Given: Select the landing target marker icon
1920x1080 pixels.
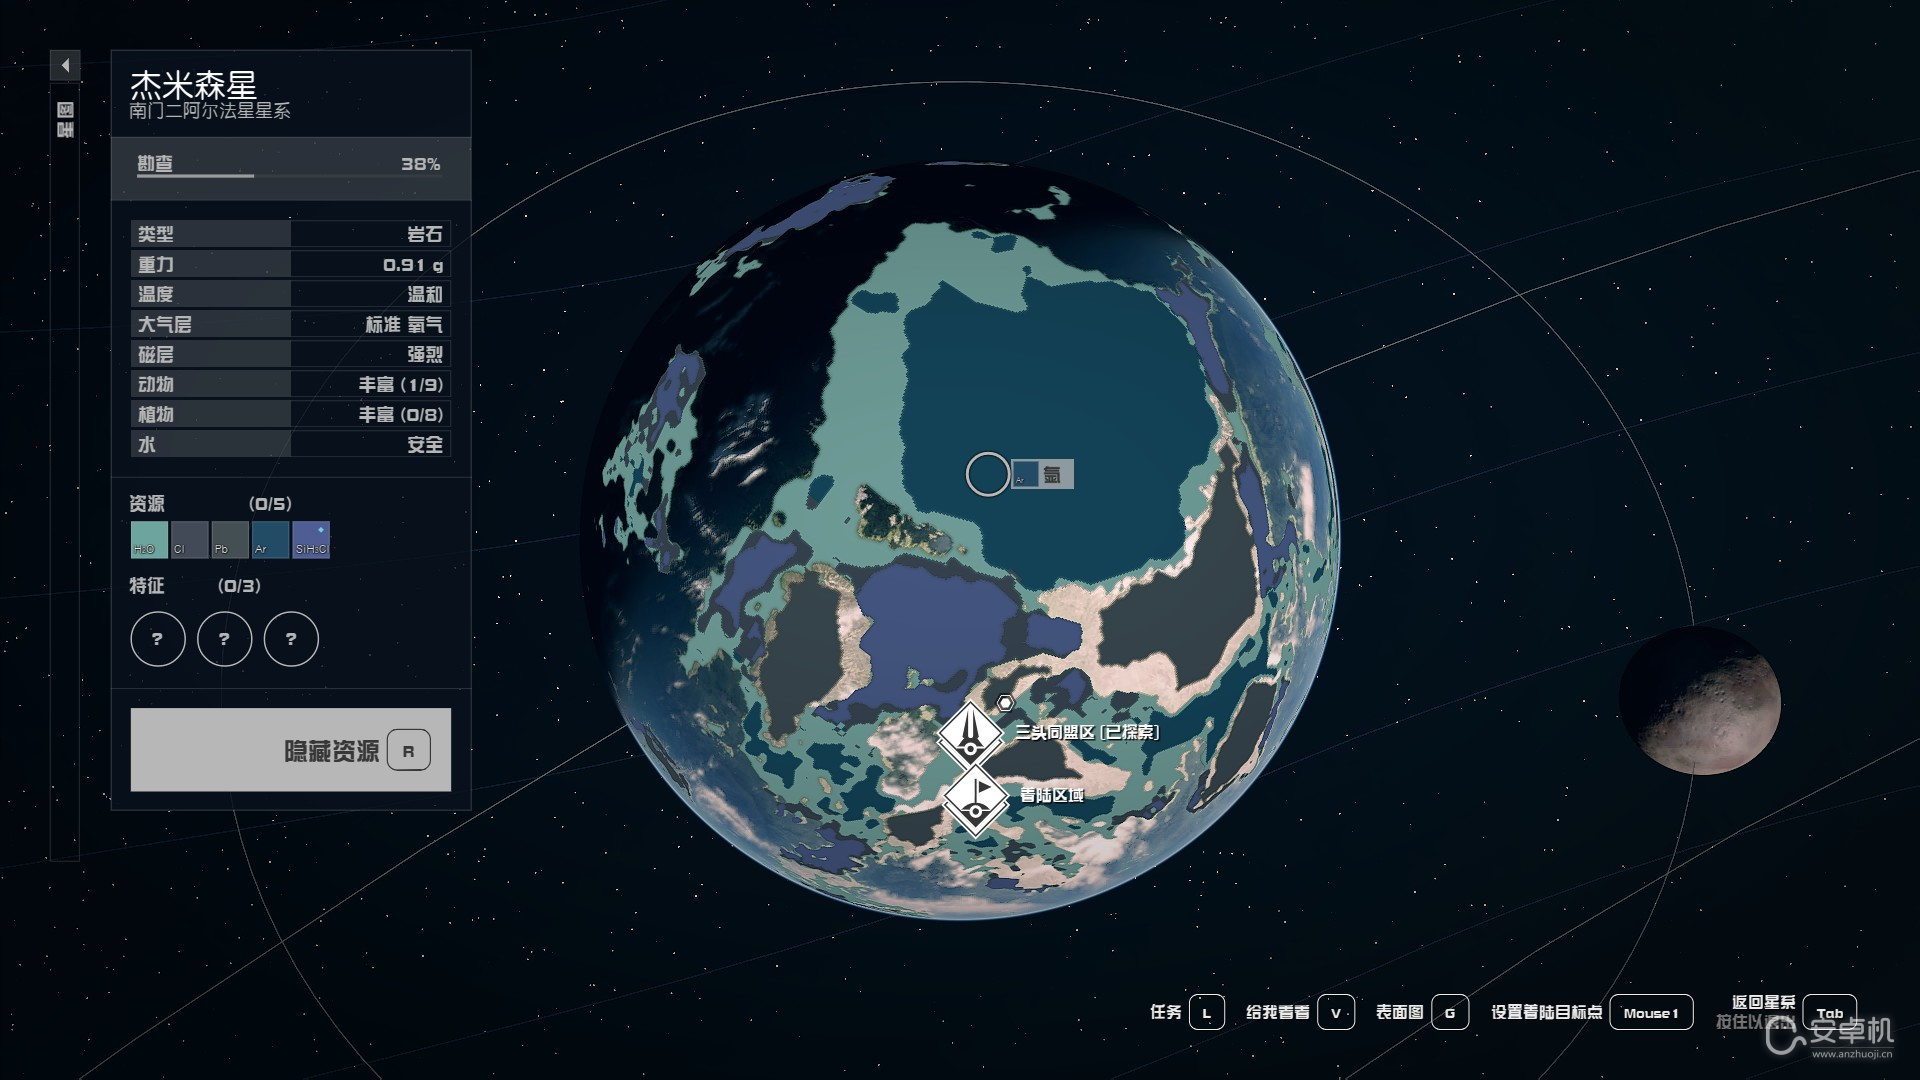Looking at the screenshot, I should (x=973, y=791).
